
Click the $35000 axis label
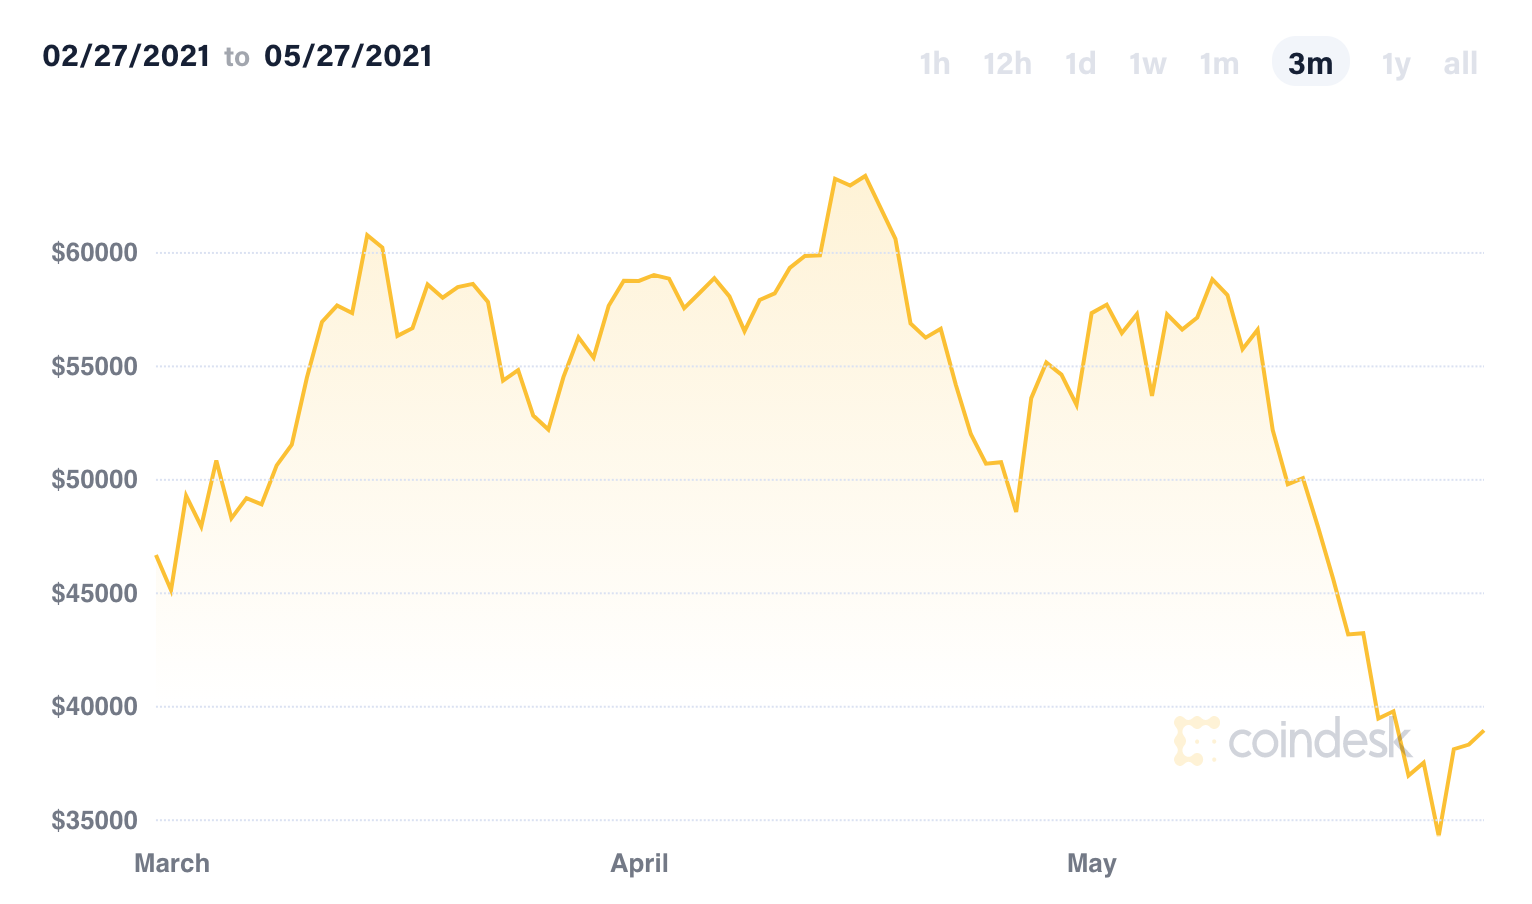pyautogui.click(x=94, y=820)
